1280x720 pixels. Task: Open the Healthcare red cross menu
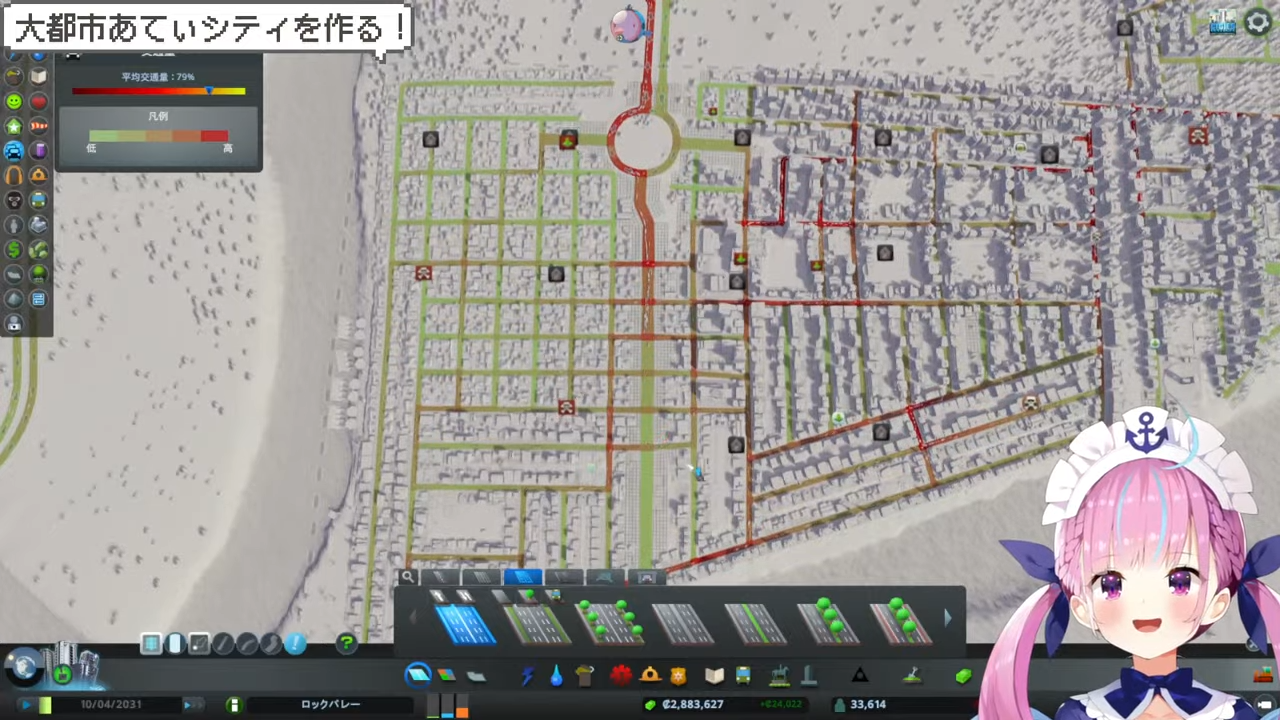[620, 675]
